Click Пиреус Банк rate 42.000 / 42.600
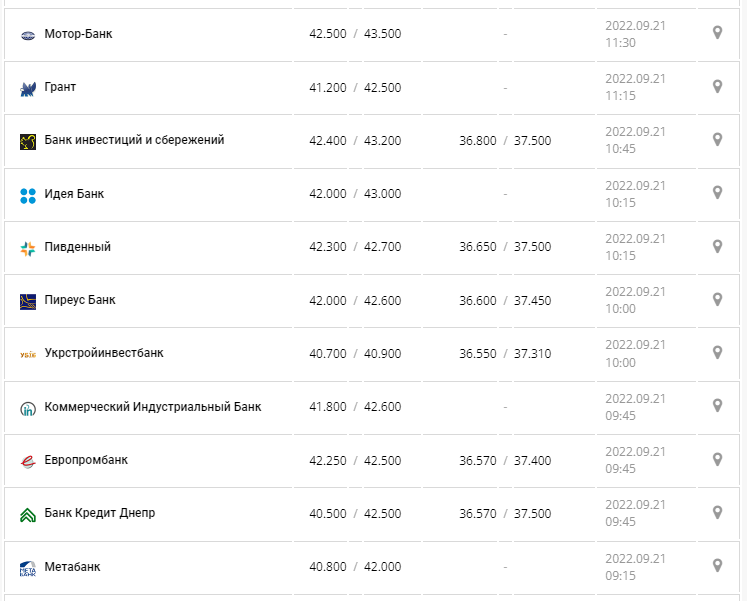This screenshot has height=601, width=747. click(x=355, y=300)
